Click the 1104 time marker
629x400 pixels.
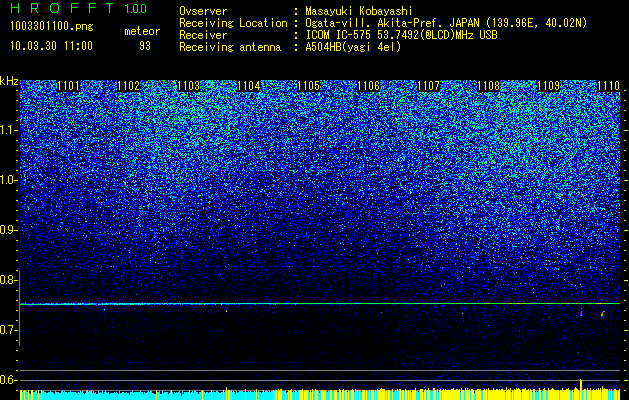tap(249, 86)
